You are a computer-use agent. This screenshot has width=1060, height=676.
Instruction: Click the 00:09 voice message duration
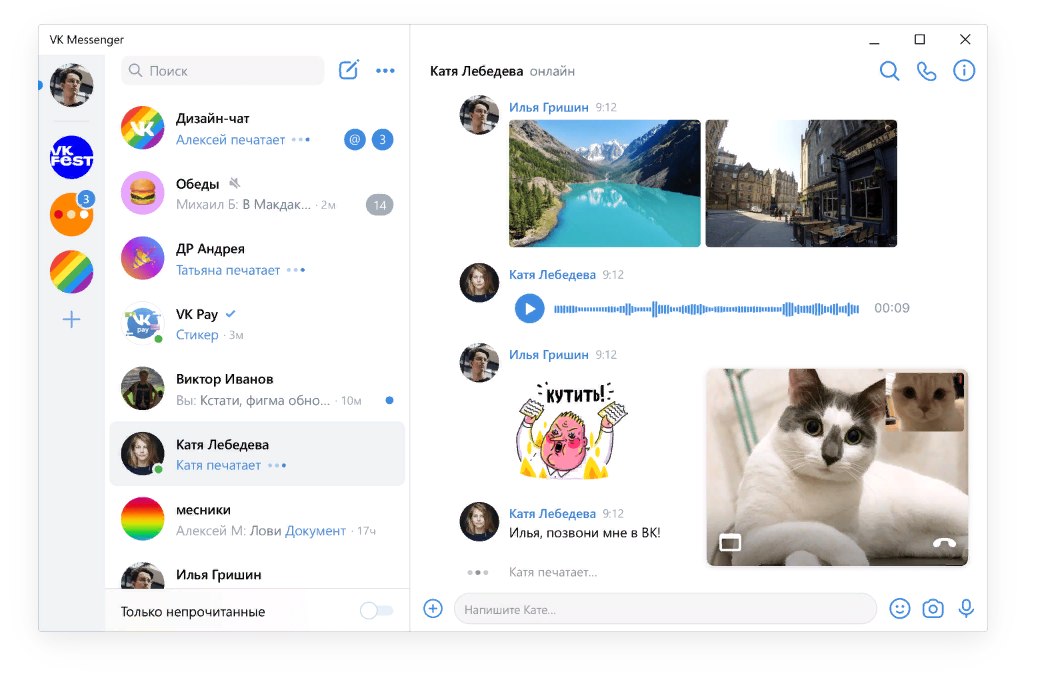click(892, 308)
